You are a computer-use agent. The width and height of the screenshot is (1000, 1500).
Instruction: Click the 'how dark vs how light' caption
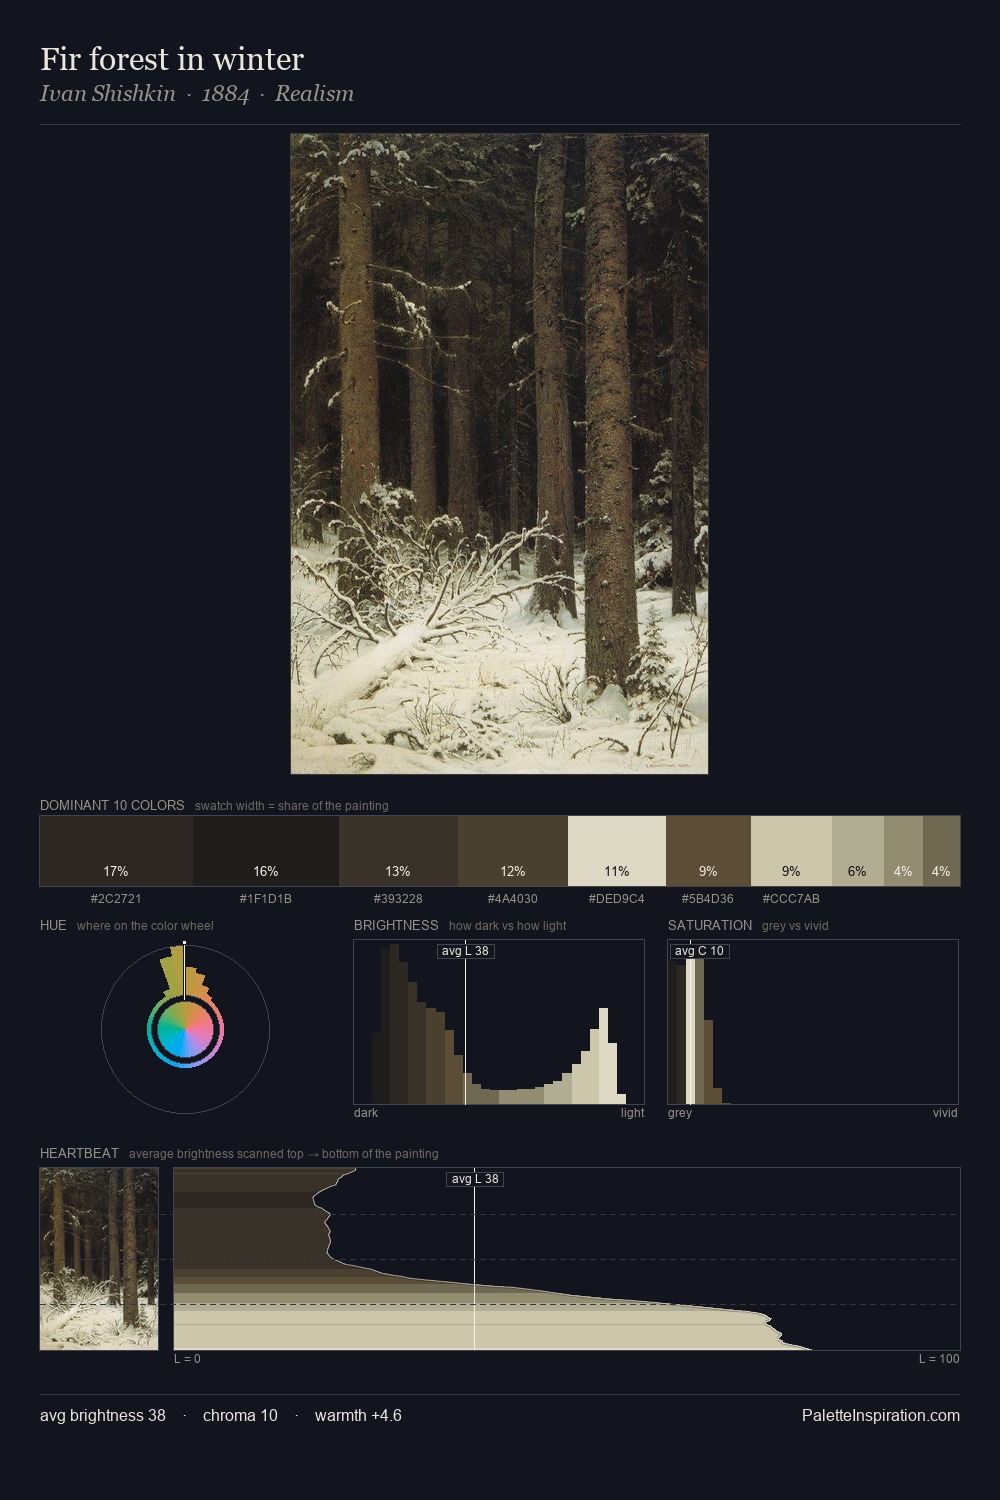pyautogui.click(x=508, y=926)
